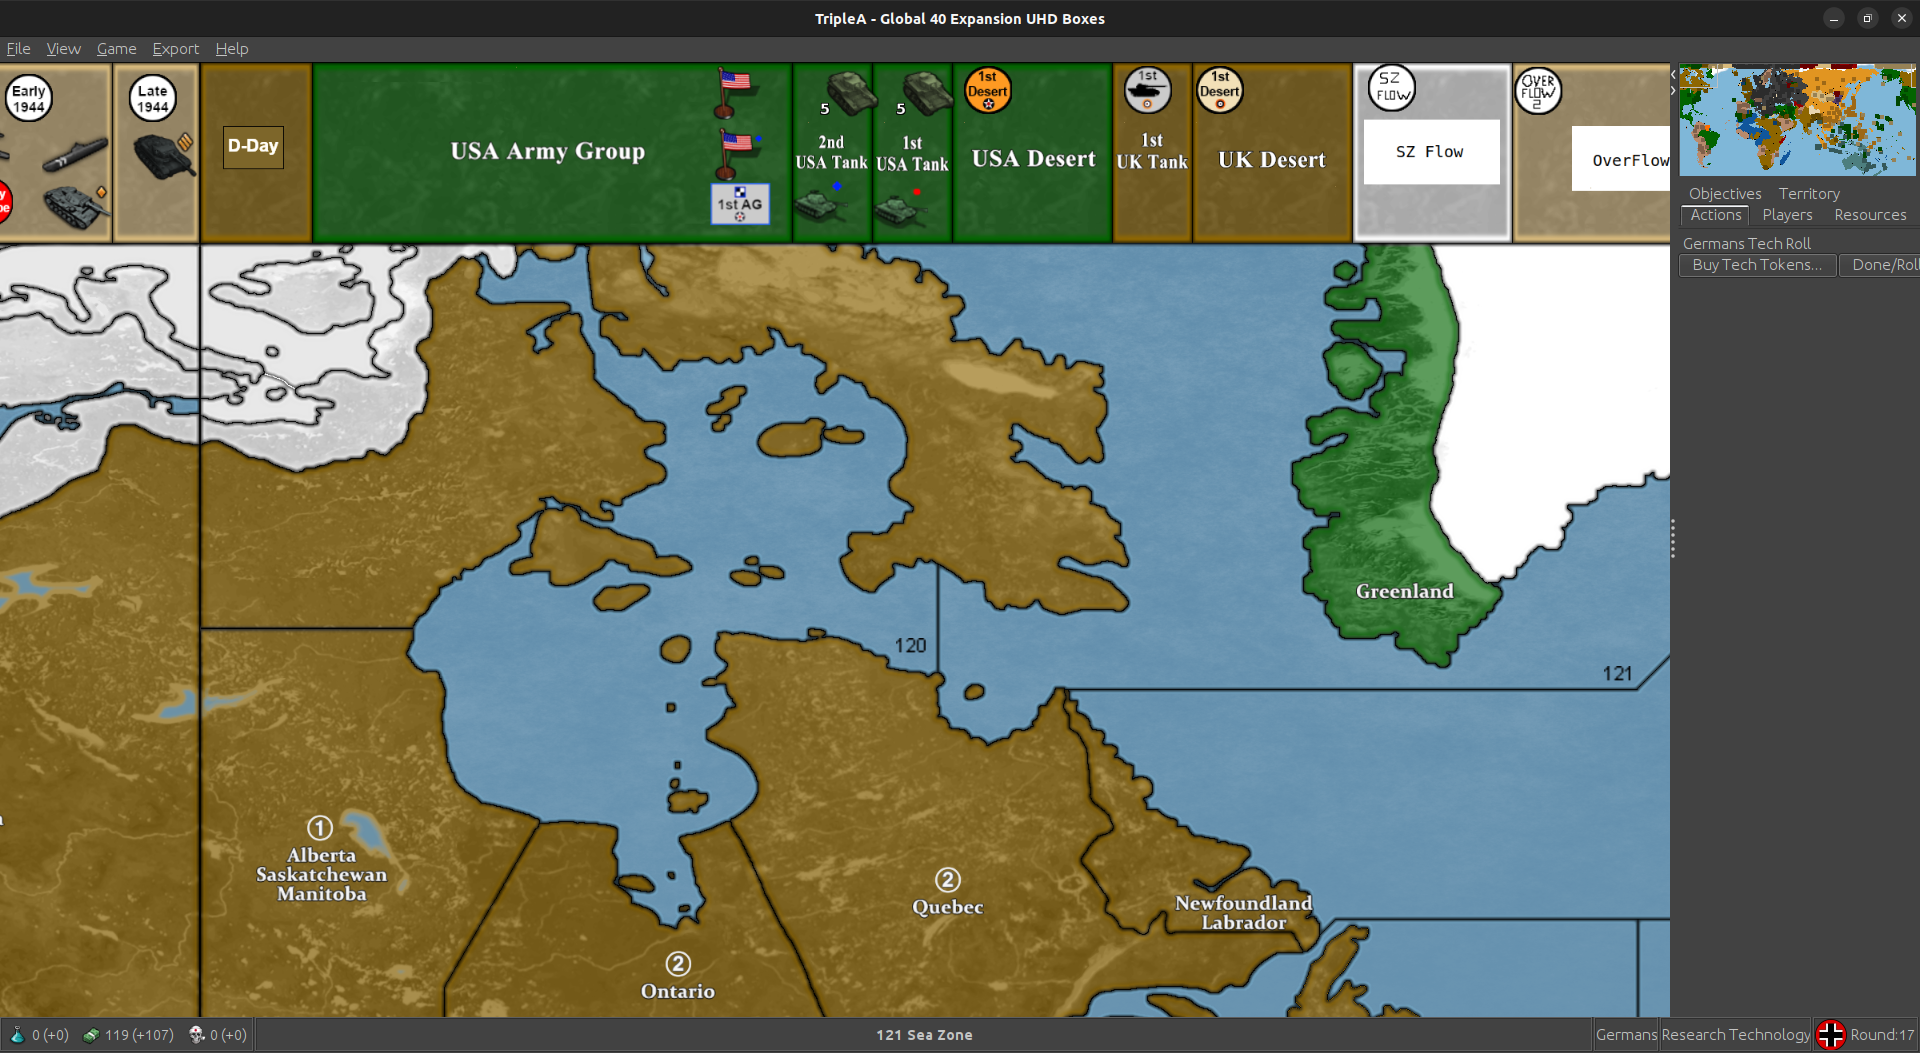The height and width of the screenshot is (1053, 1920).
Task: Open the Export menu
Action: (175, 48)
